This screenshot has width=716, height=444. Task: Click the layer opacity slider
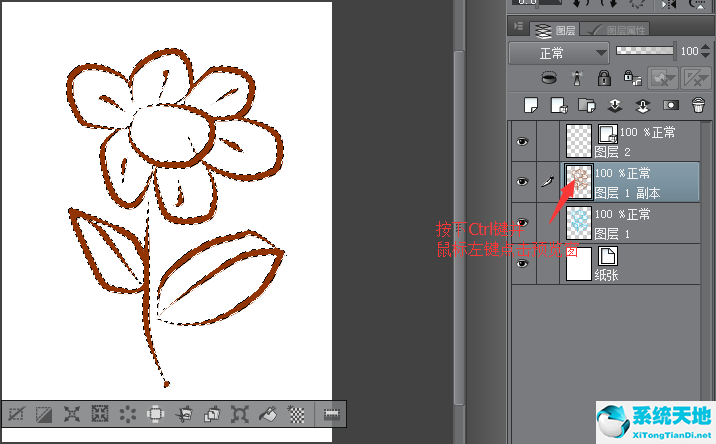click(x=645, y=50)
